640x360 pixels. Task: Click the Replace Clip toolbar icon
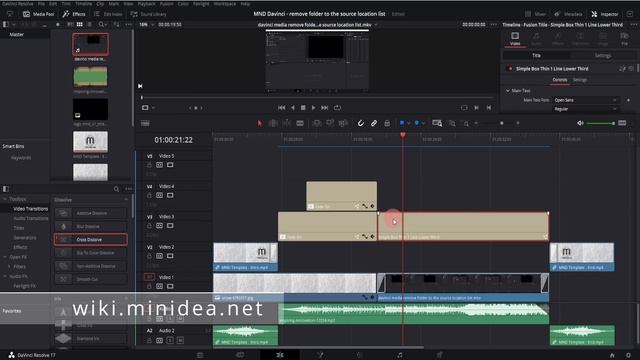[343, 123]
